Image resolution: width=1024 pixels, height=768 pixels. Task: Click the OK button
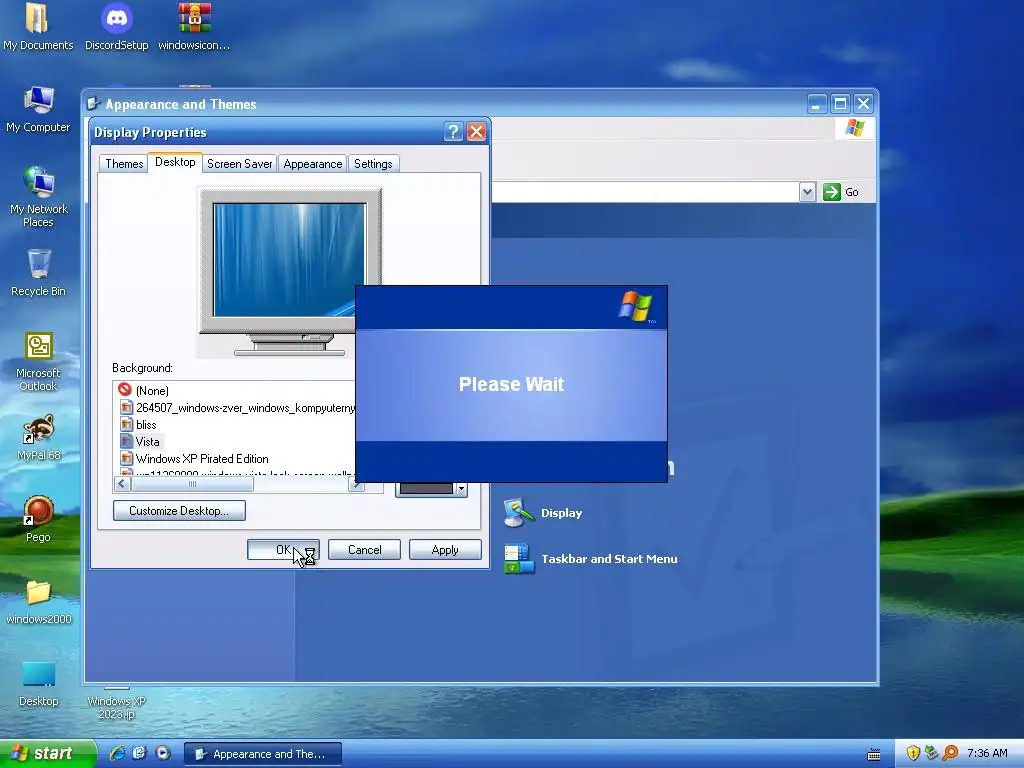pyautogui.click(x=283, y=550)
